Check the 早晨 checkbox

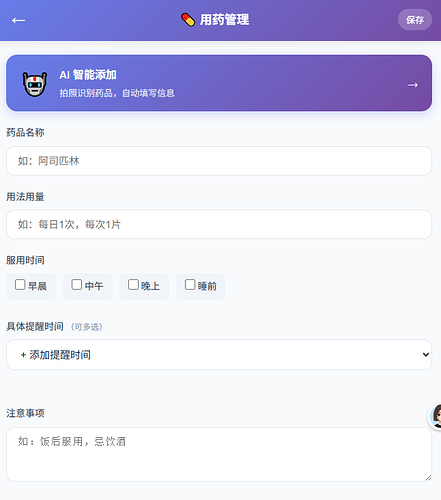pyautogui.click(x=20, y=285)
